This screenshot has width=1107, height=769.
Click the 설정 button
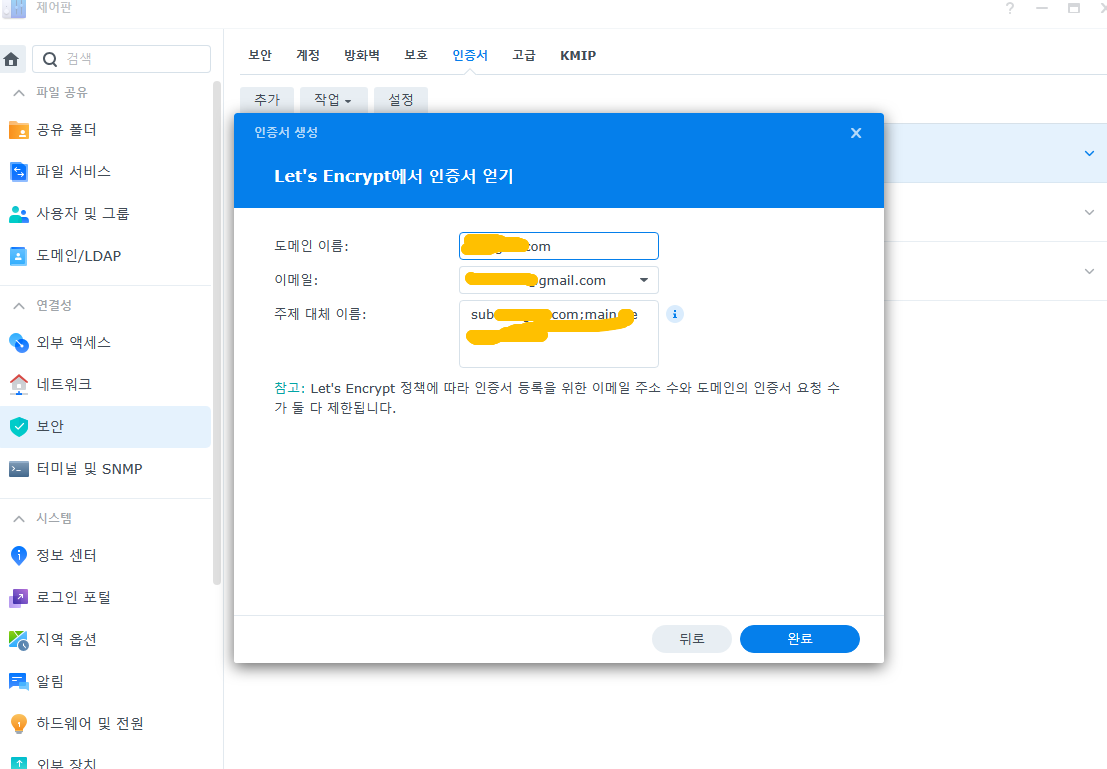click(x=400, y=100)
